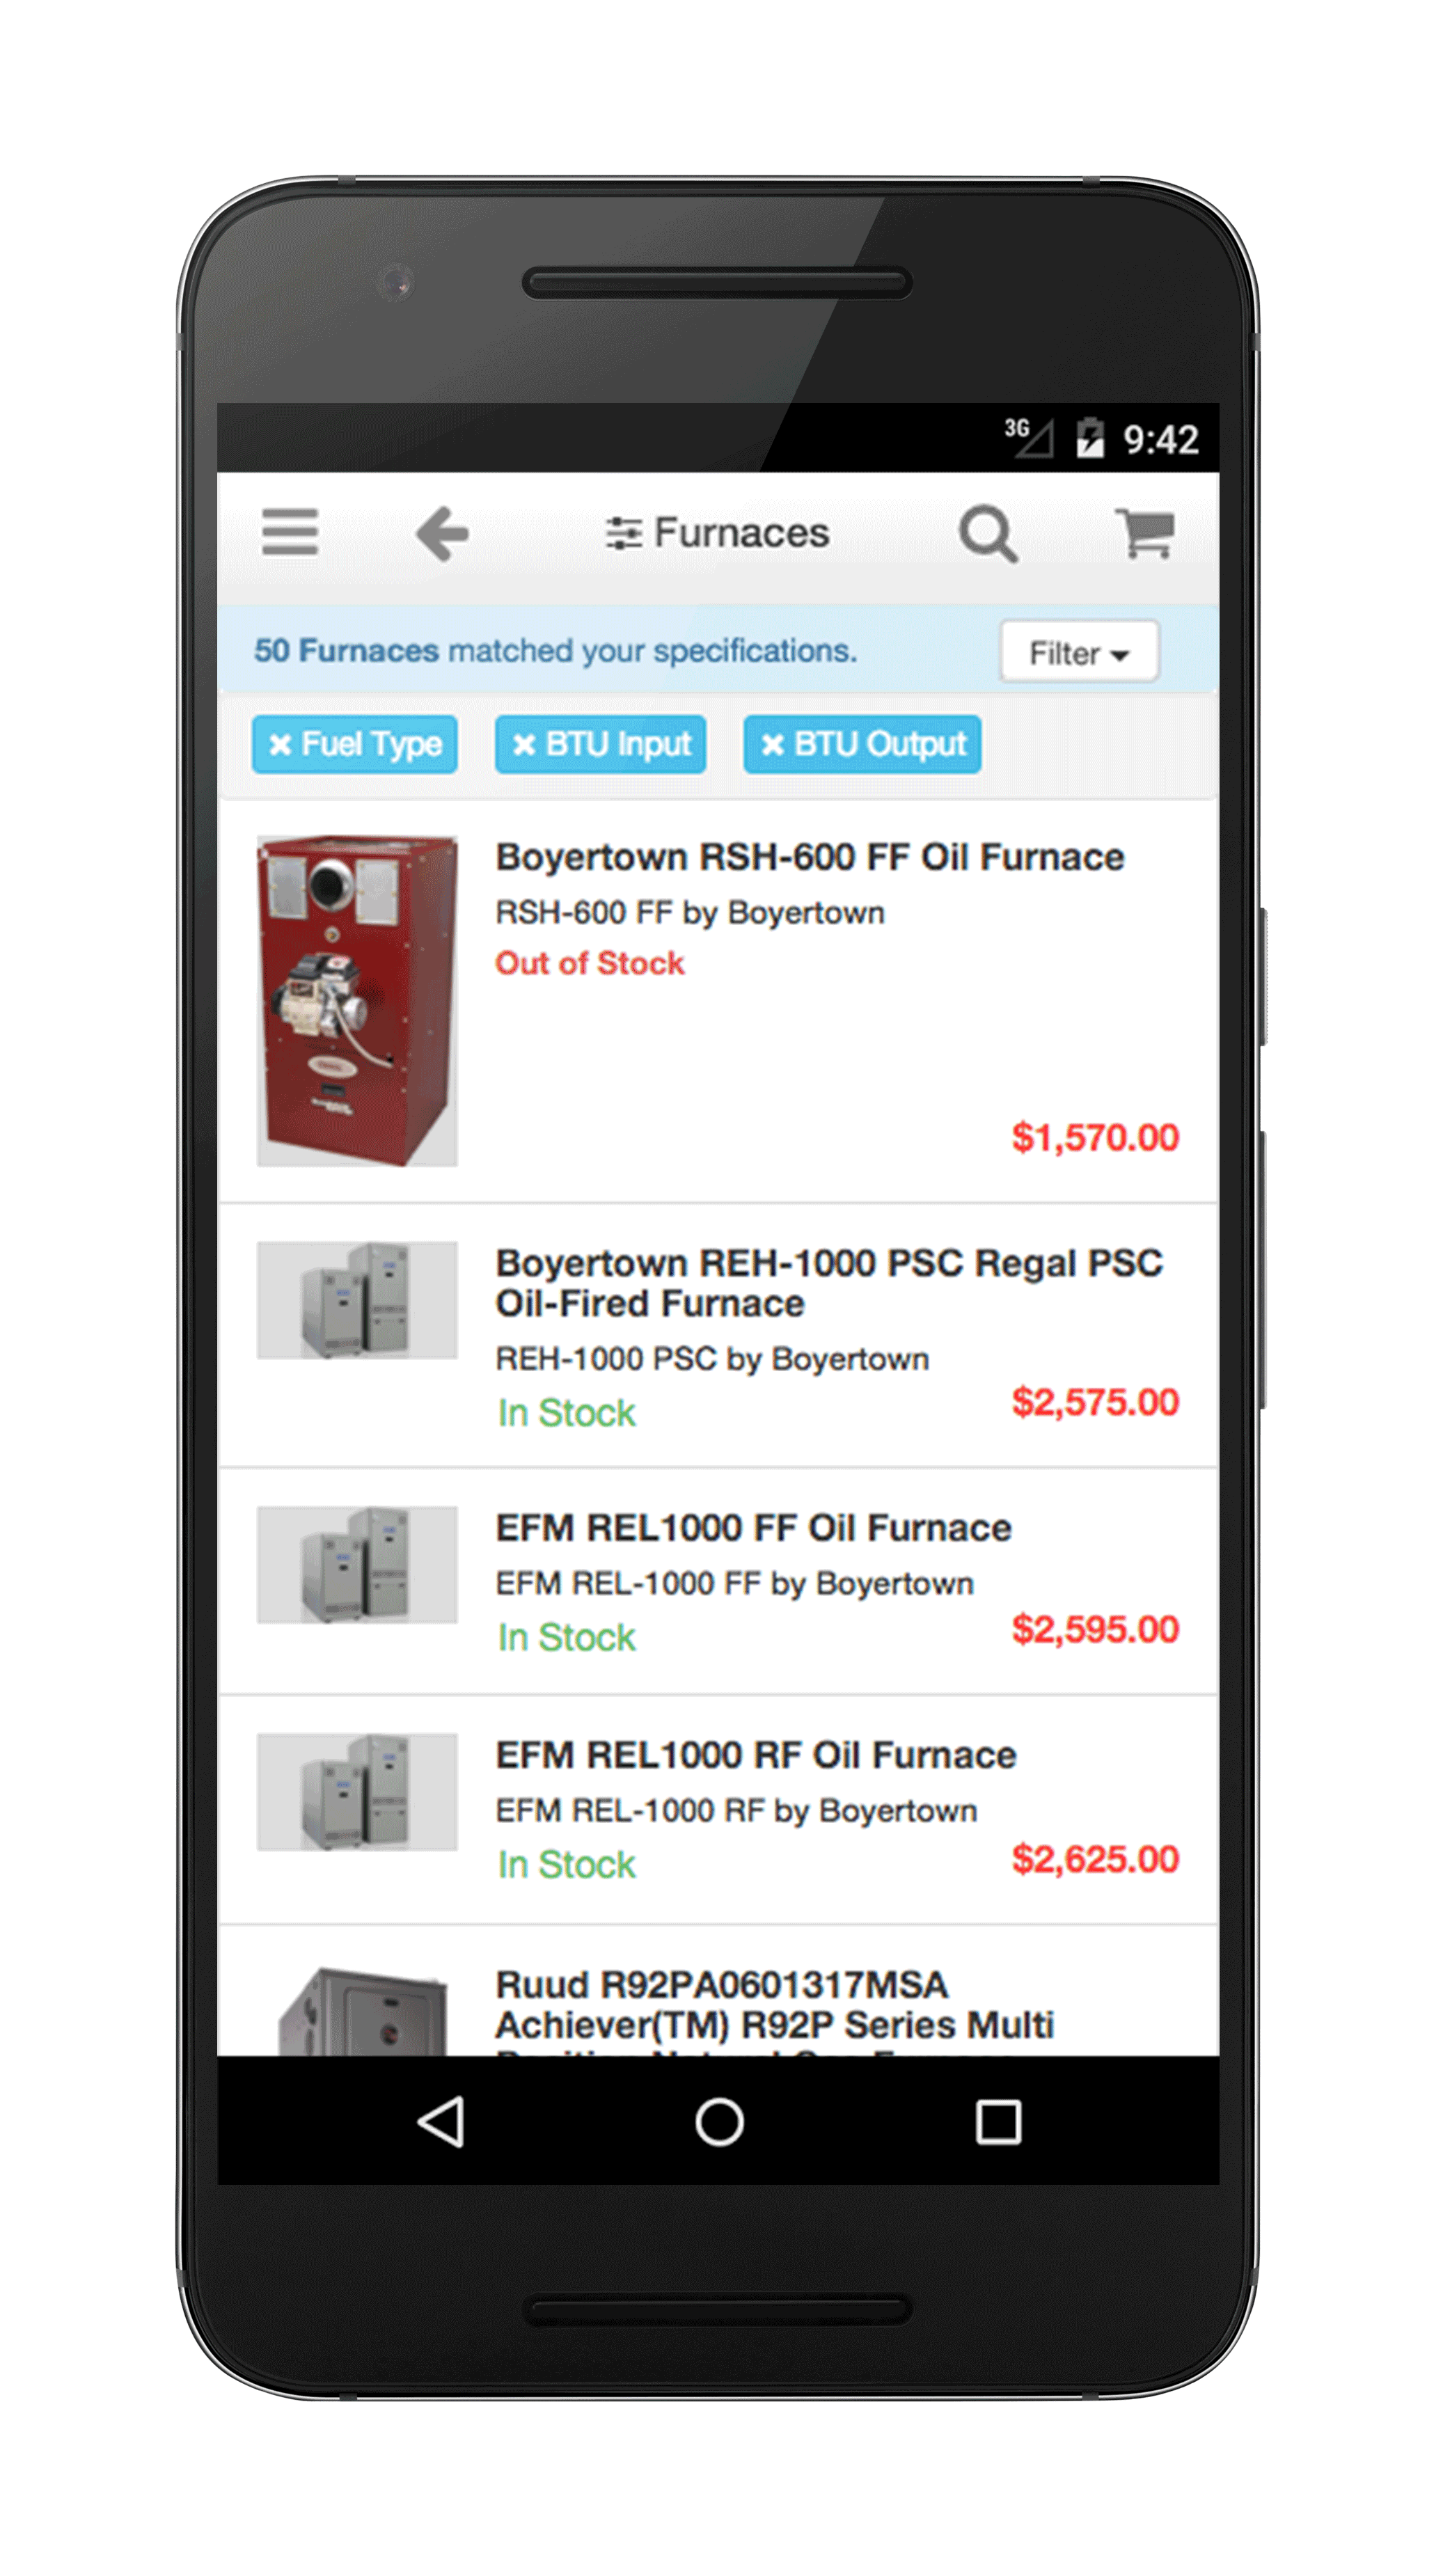Open the Furnaces category title

click(x=741, y=533)
